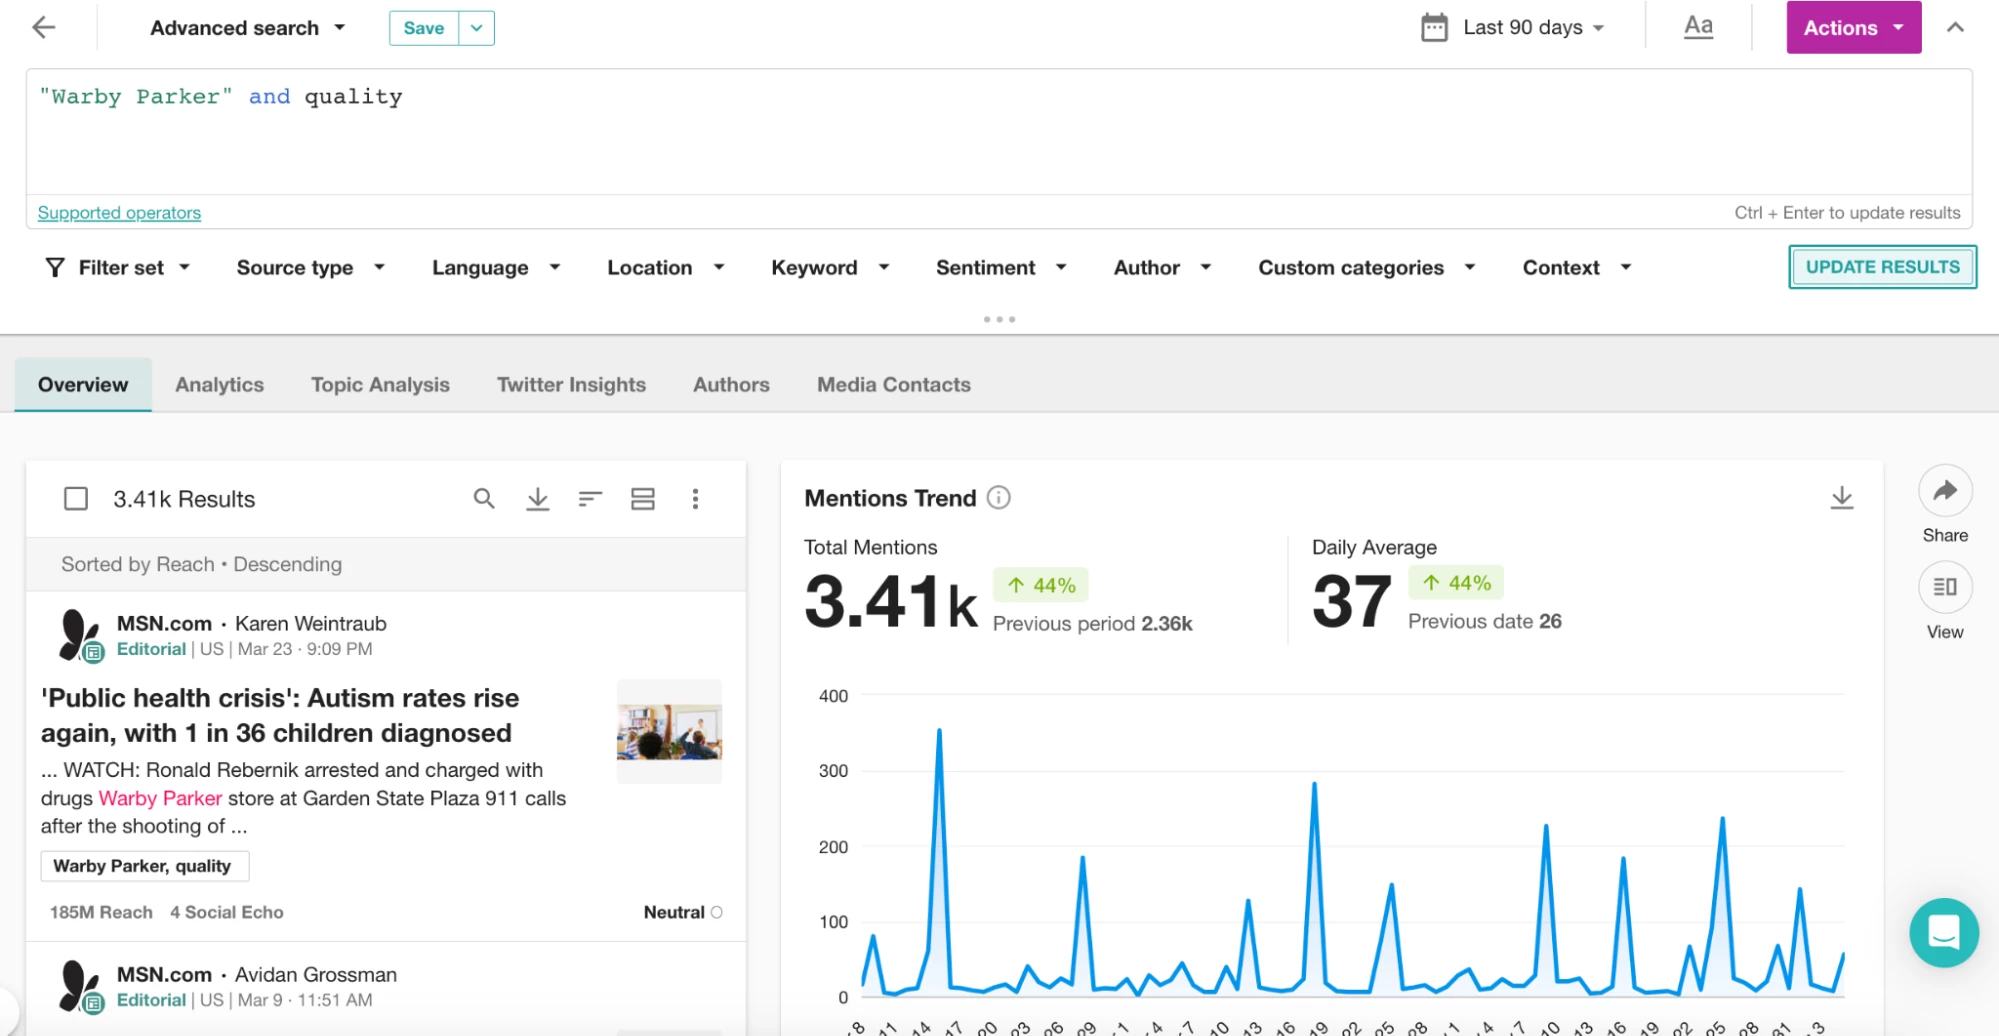Open the Twitter Insights tab
This screenshot has height=1036, width=1999.
[x=571, y=385]
